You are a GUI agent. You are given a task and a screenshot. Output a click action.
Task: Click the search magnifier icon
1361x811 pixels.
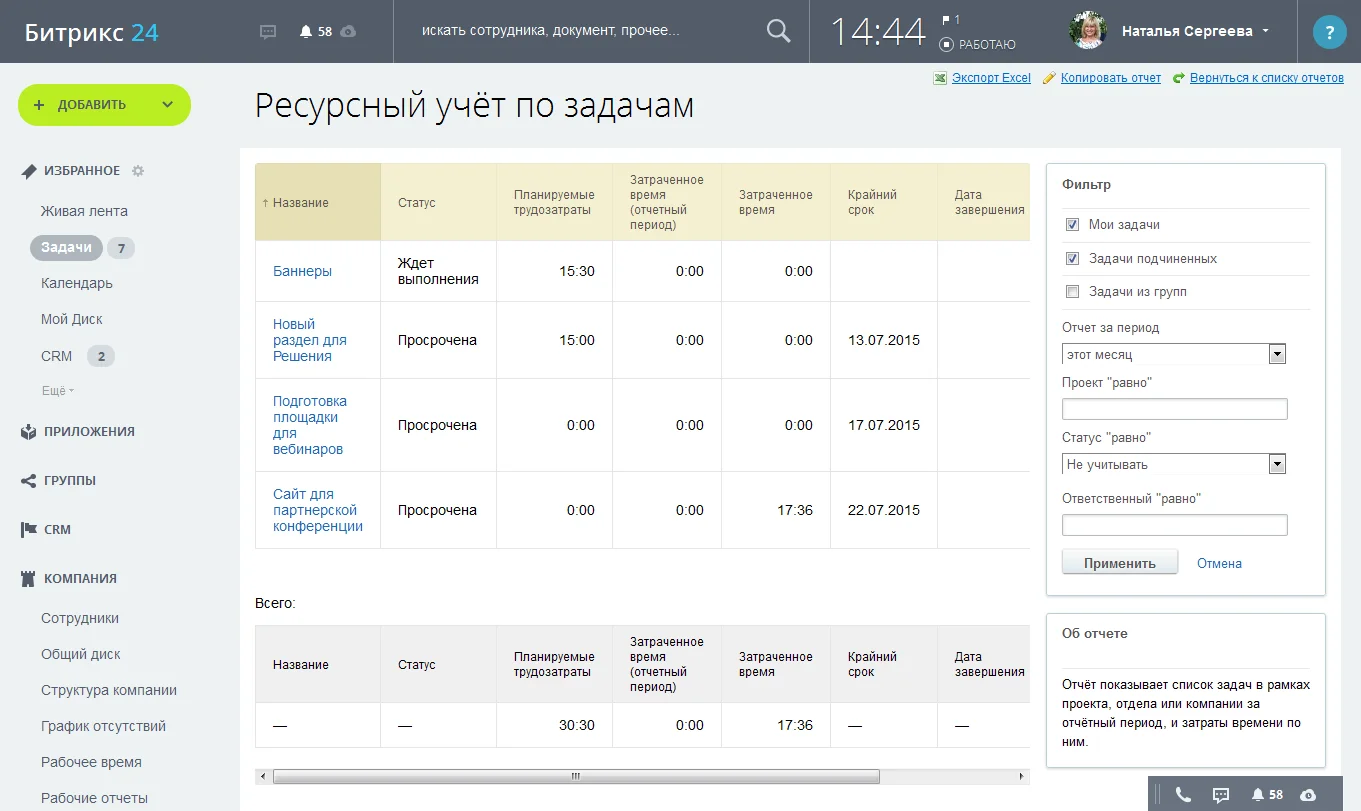coord(777,31)
